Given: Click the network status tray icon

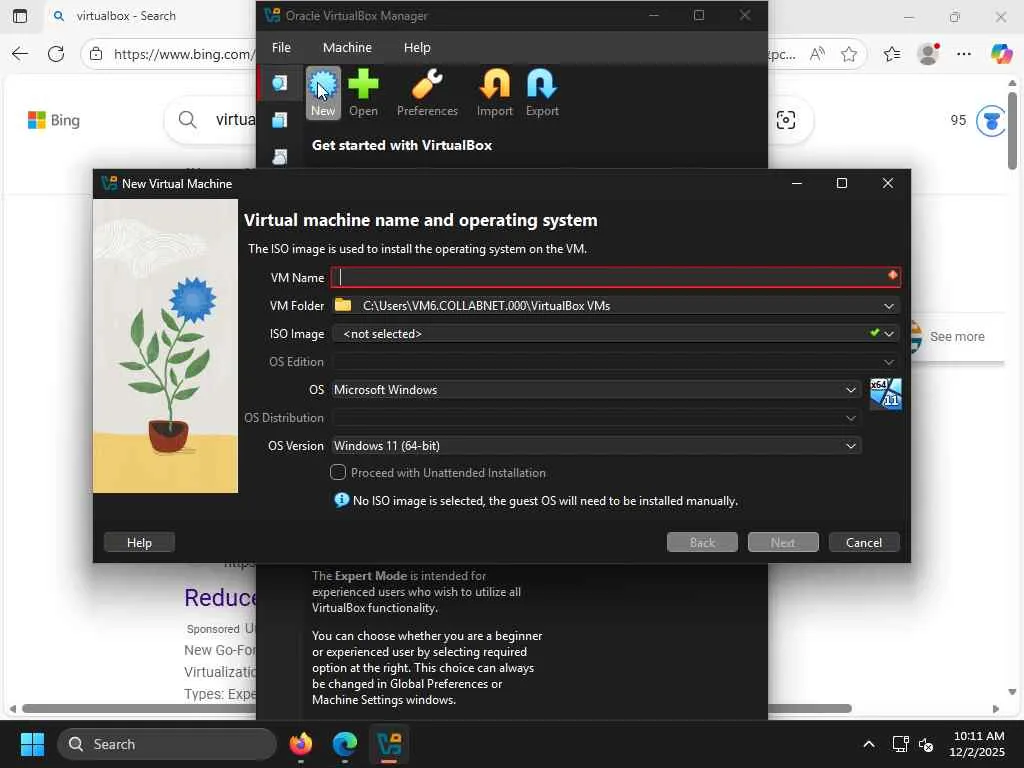Looking at the screenshot, I should click(901, 744).
